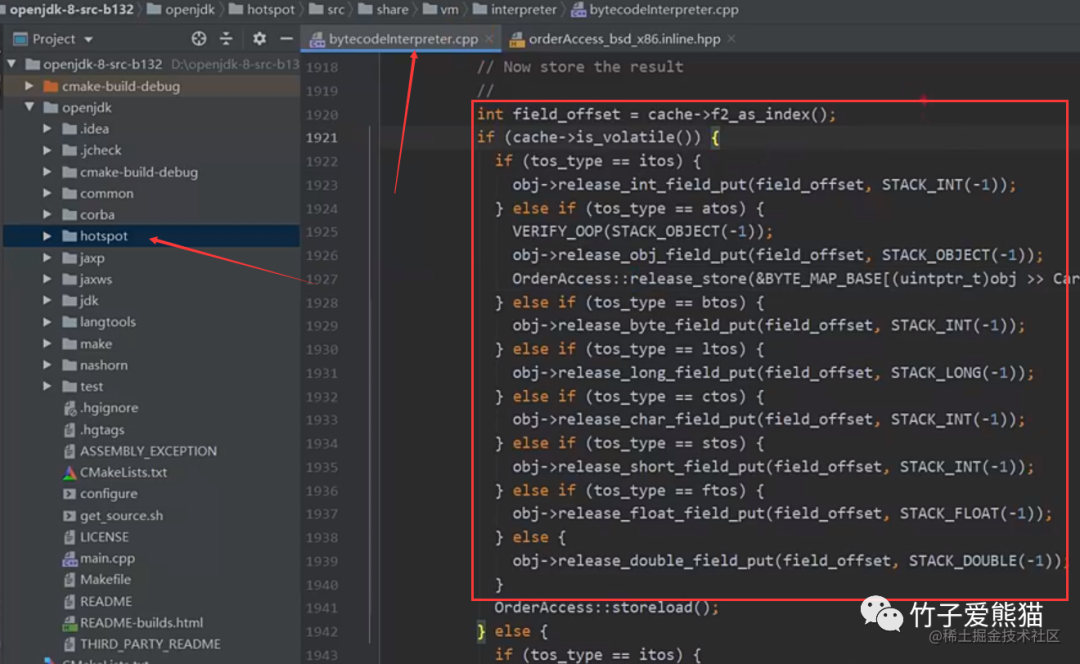1080x664 pixels.
Task: Click the locate current file target icon
Action: [x=198, y=39]
